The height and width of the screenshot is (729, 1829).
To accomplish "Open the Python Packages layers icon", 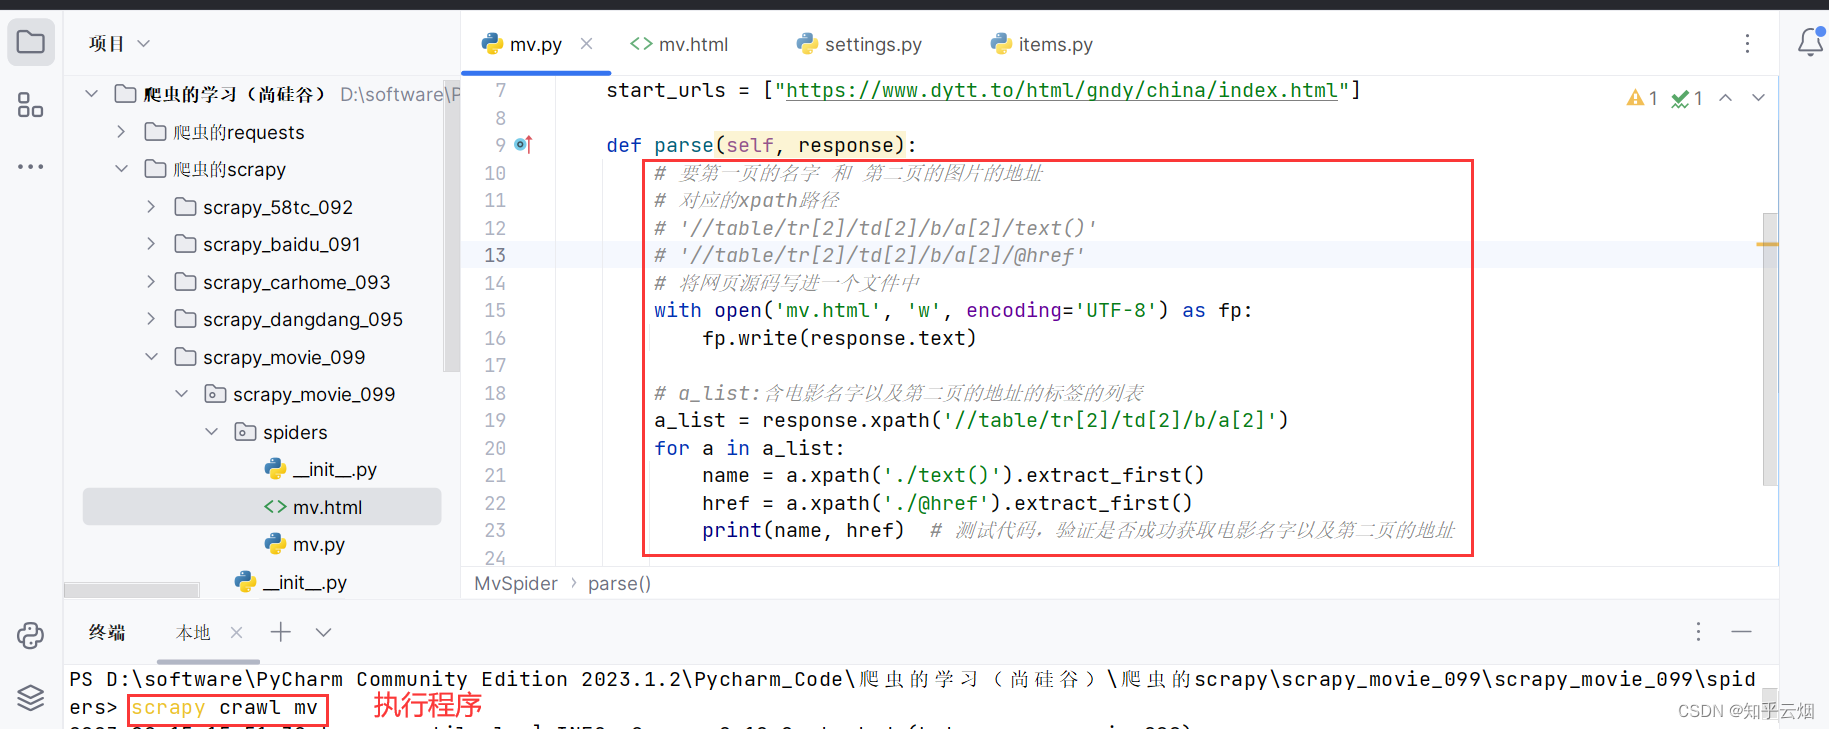I will (x=31, y=697).
